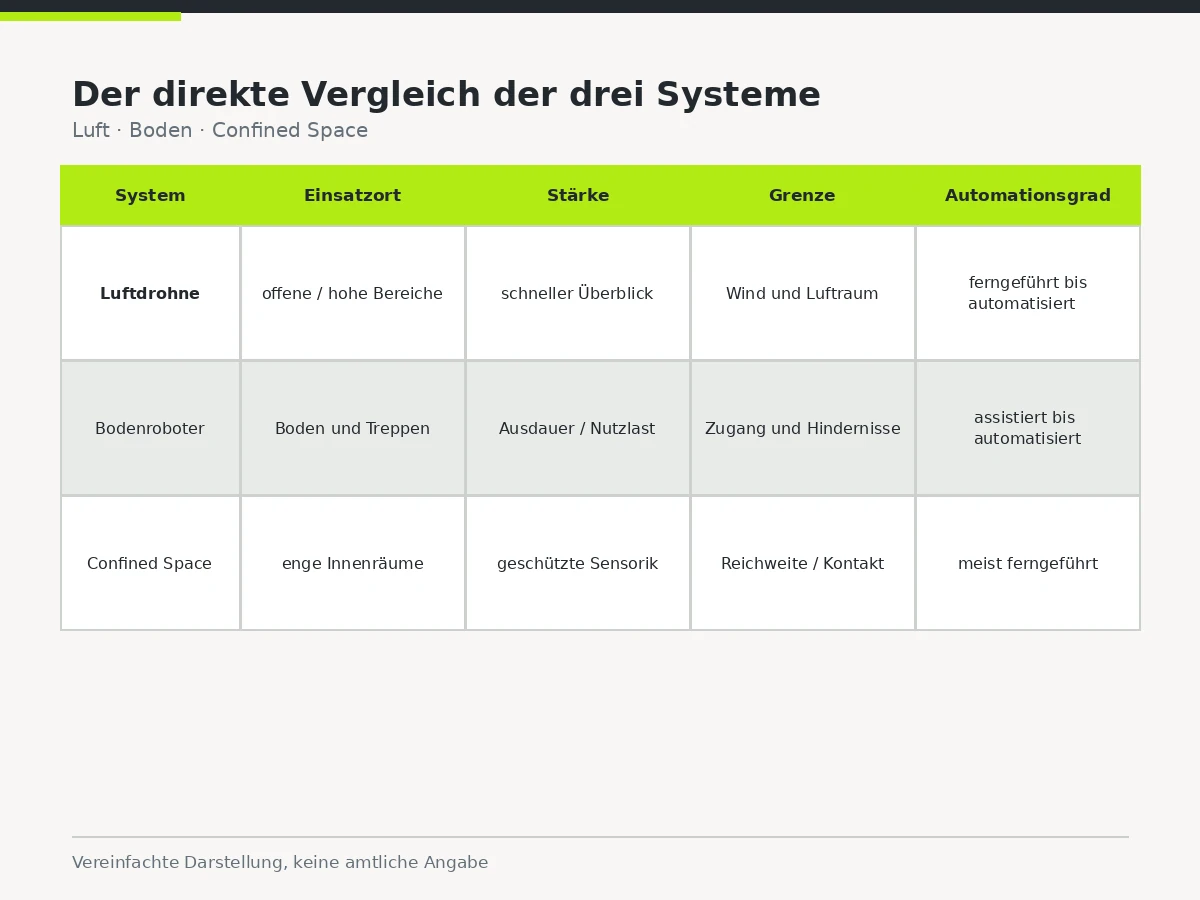Select the 'Confined Space' row label cell
Viewport: 1200px width, 900px height.
(x=150, y=563)
